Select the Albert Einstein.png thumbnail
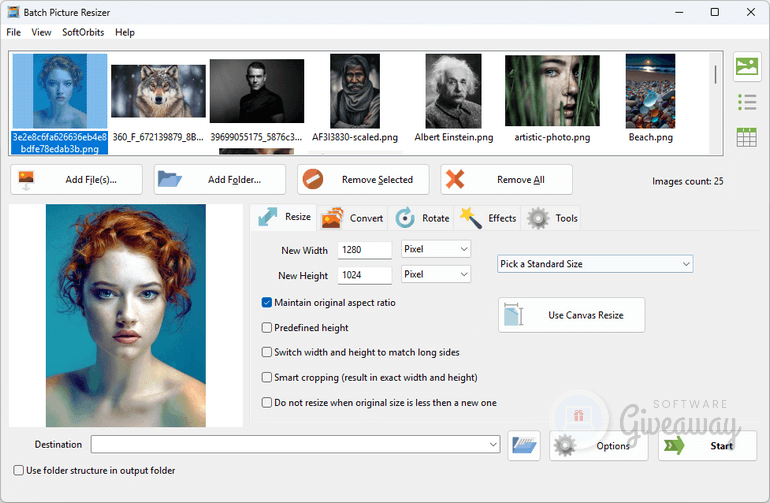This screenshot has width=770, height=503. pos(453,98)
